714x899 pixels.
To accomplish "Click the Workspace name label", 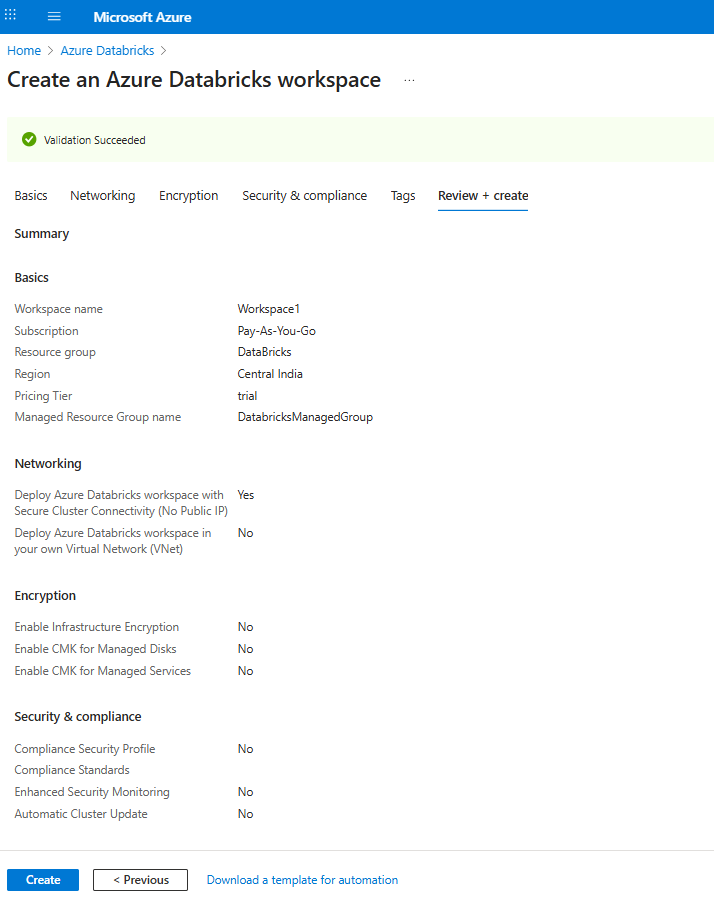I will point(58,308).
